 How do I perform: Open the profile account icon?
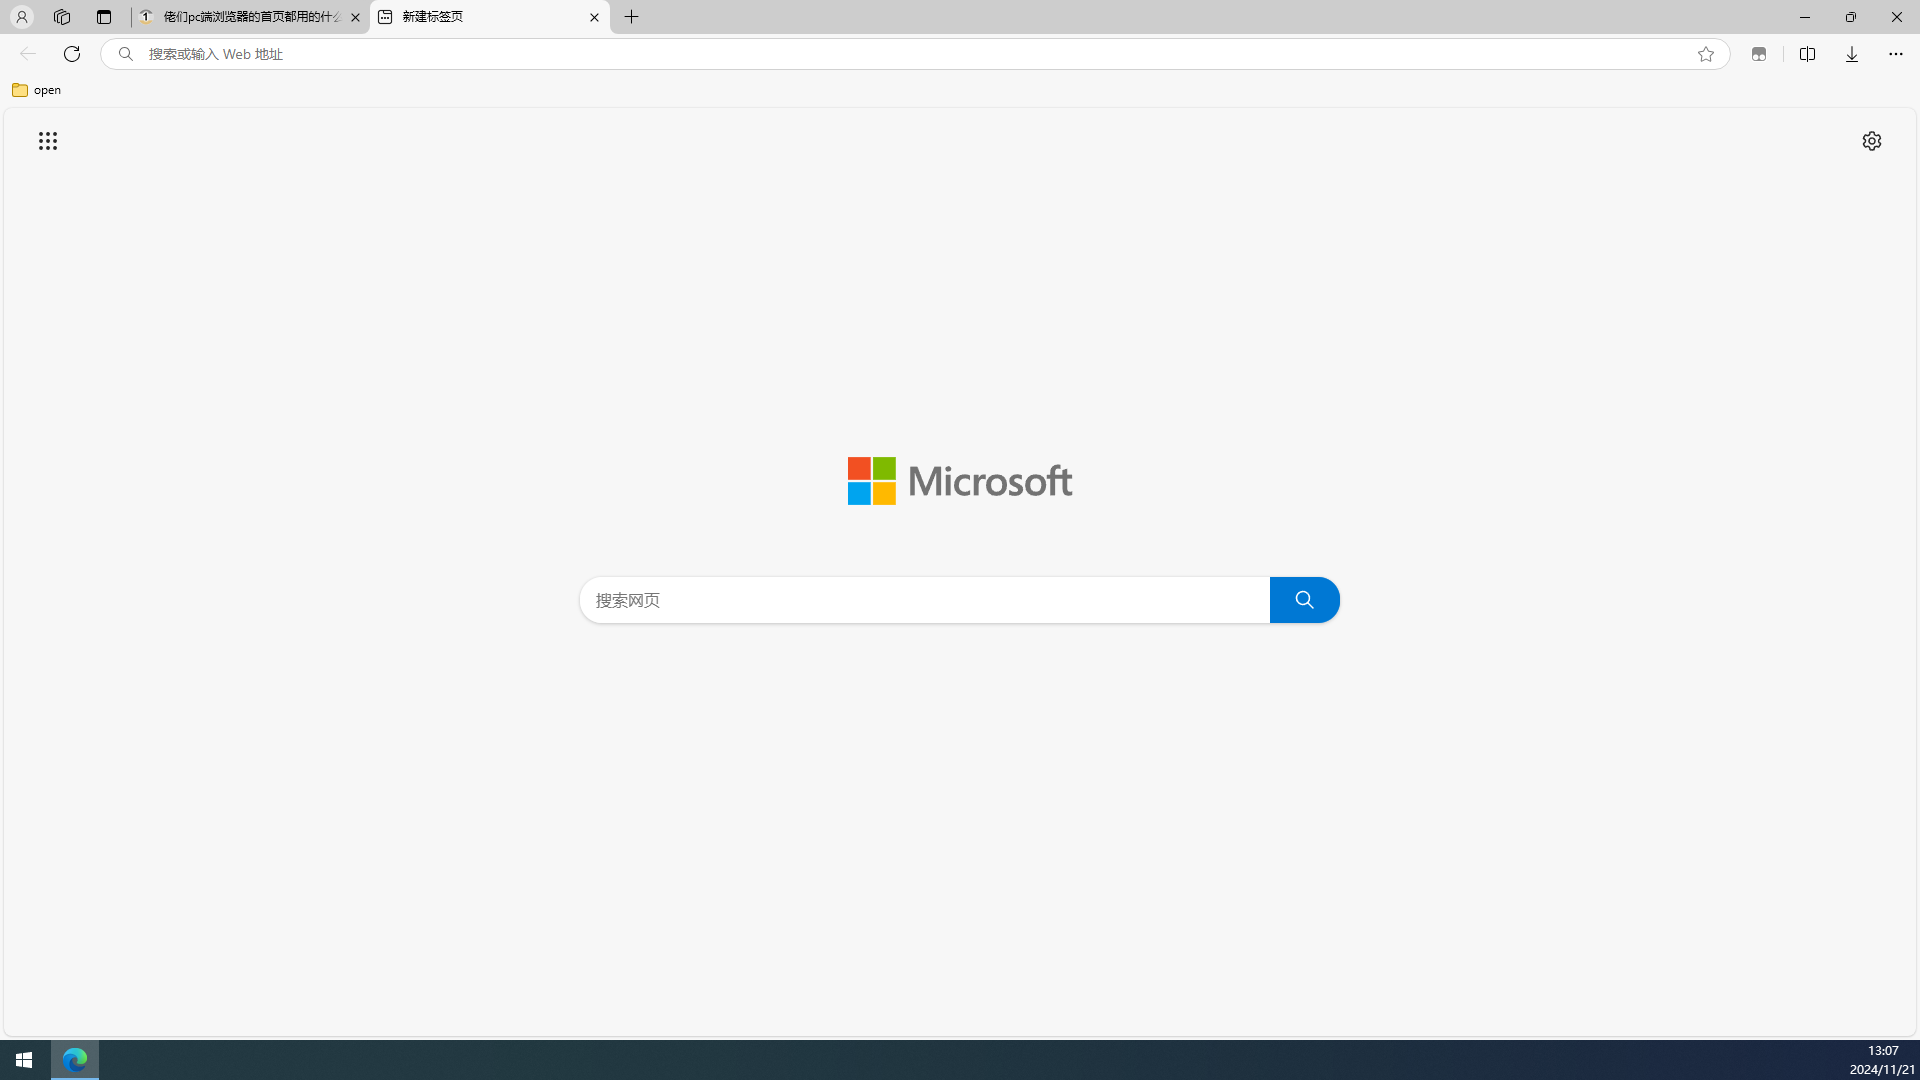21,17
